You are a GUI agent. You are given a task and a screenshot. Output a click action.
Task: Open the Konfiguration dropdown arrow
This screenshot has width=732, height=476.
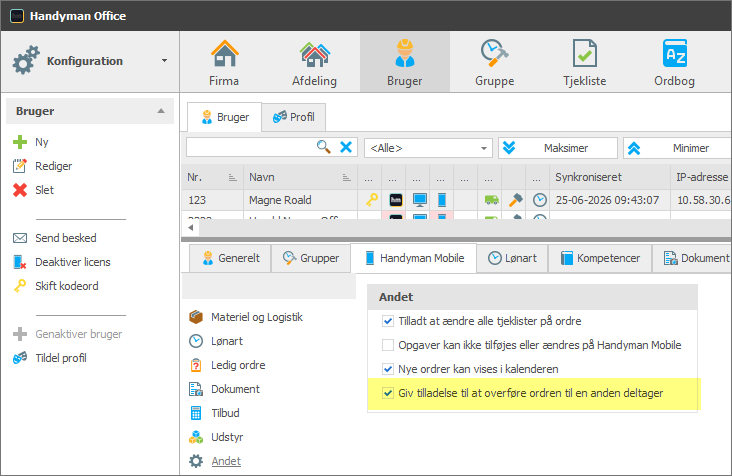click(x=164, y=61)
